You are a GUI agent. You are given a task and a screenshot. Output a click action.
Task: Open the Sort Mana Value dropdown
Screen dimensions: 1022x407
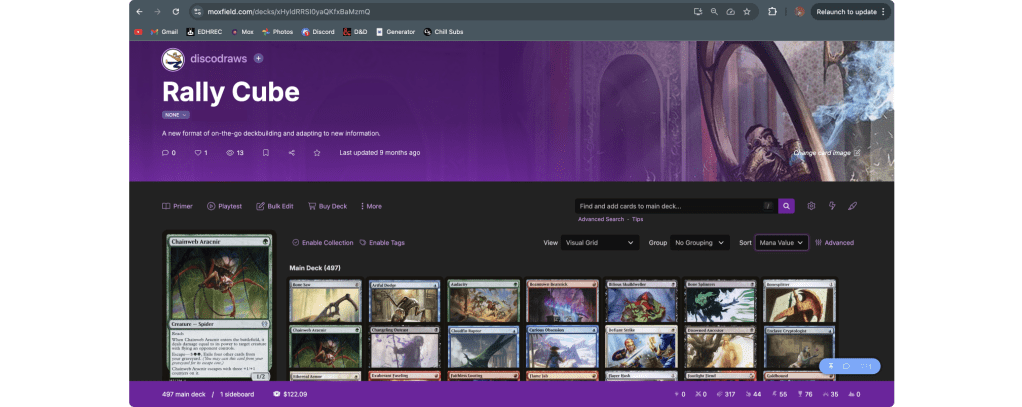click(781, 243)
